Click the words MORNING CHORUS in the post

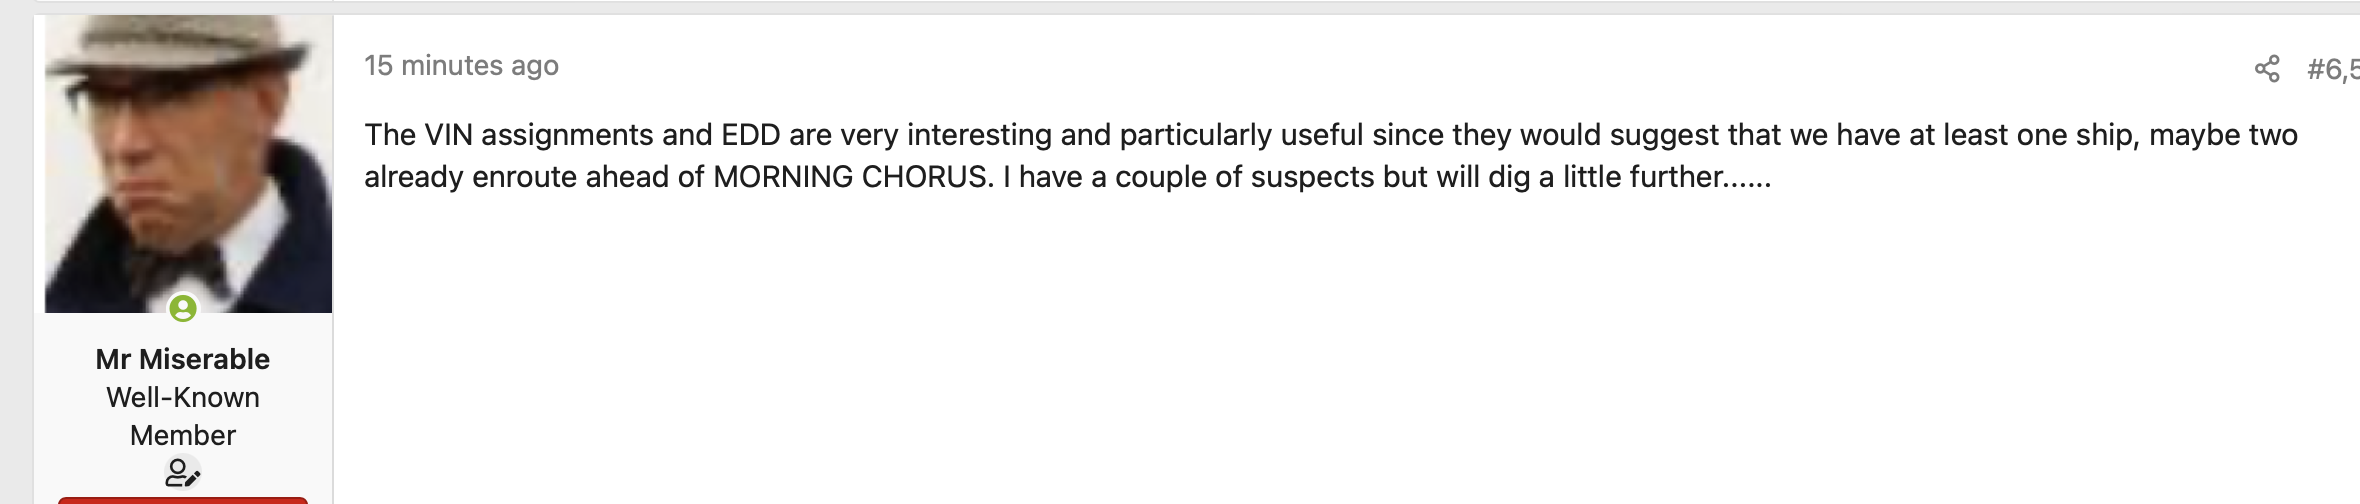853,177
